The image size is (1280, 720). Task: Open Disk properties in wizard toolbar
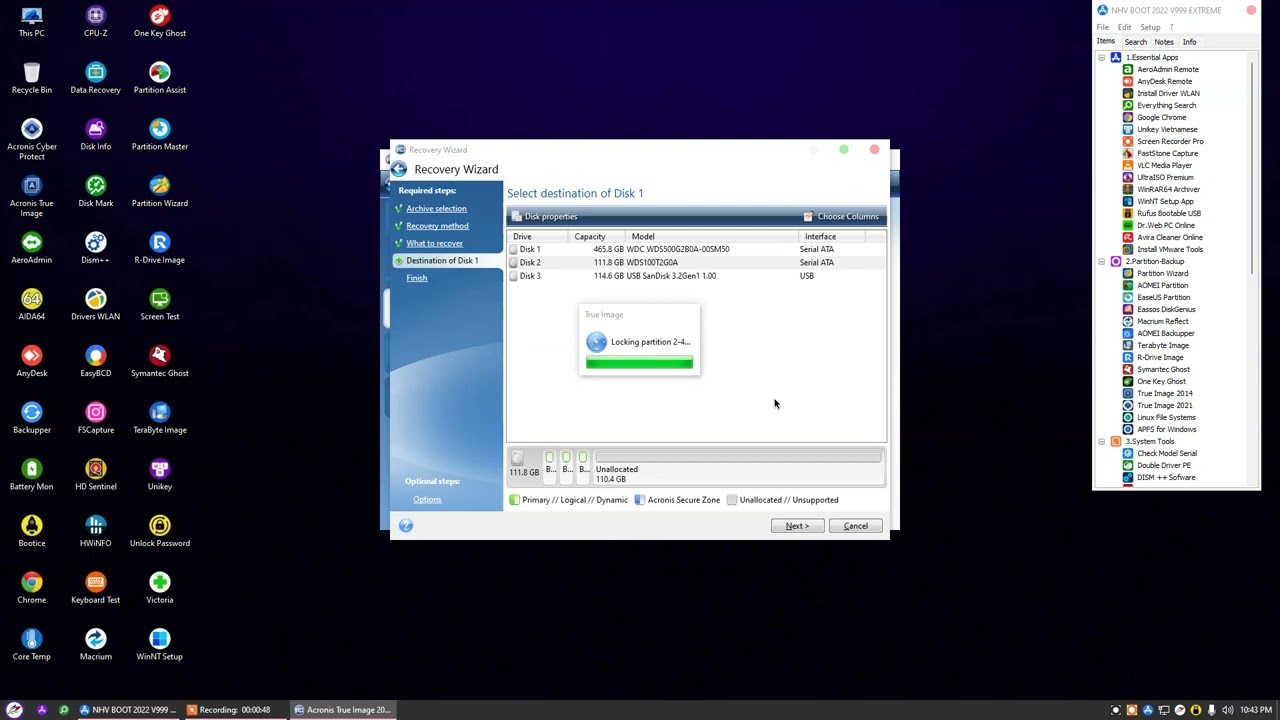pyautogui.click(x=544, y=216)
